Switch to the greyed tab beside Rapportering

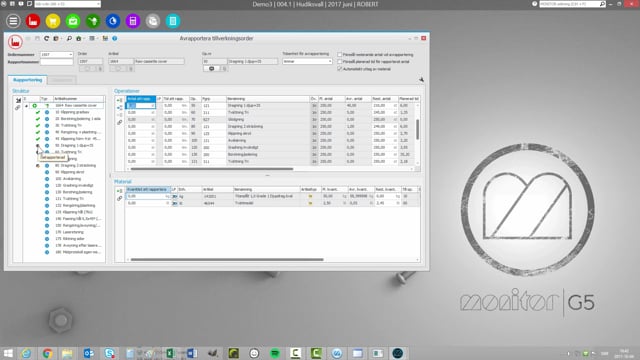click(62, 80)
